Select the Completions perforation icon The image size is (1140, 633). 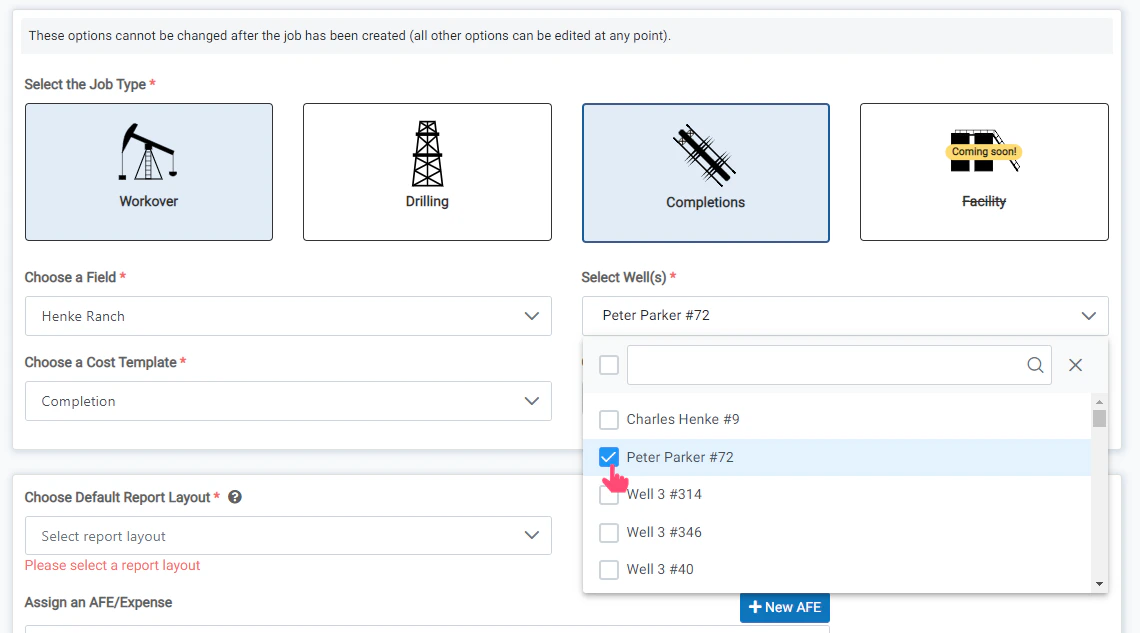click(705, 152)
